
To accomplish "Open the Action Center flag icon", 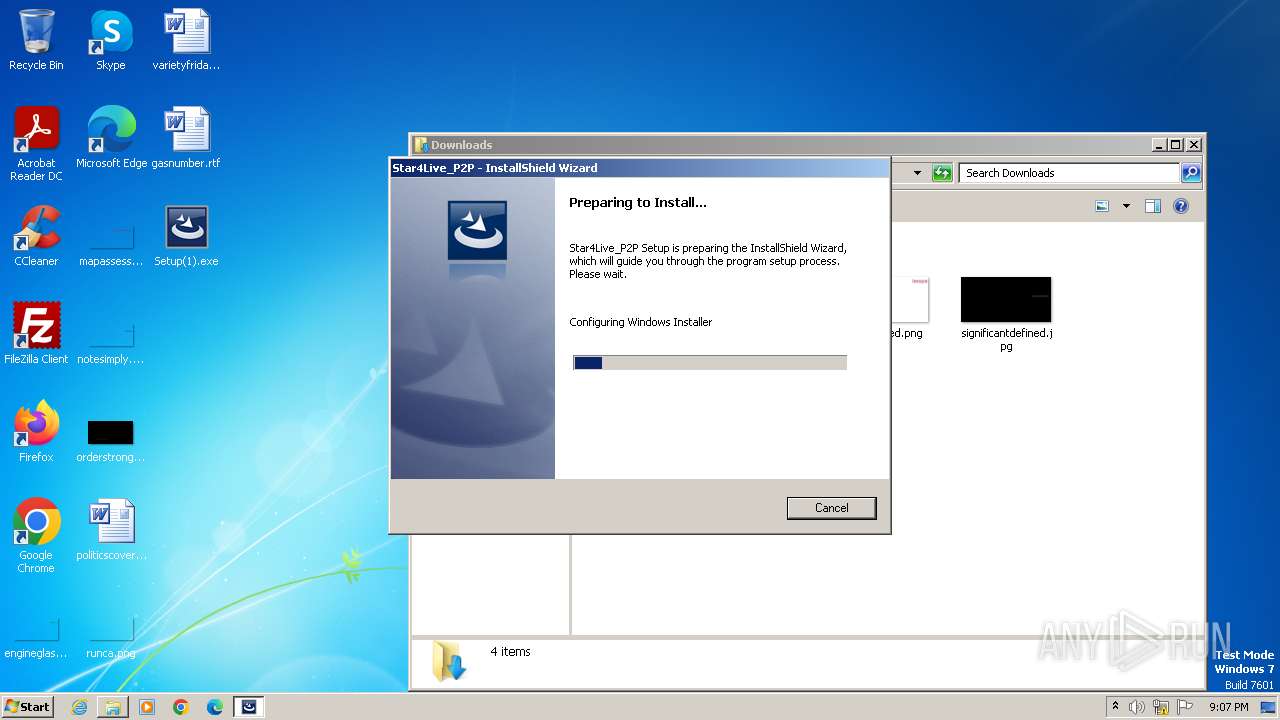I will pos(1185,707).
